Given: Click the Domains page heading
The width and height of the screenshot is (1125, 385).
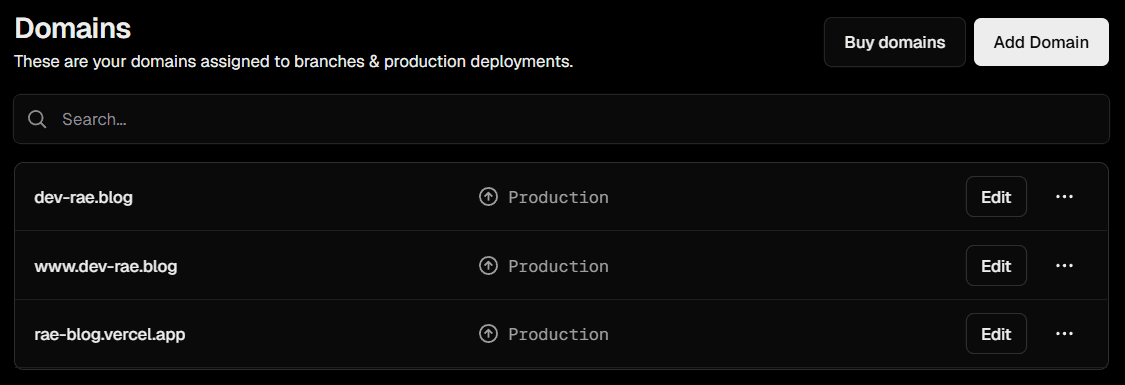Looking at the screenshot, I should point(72,29).
